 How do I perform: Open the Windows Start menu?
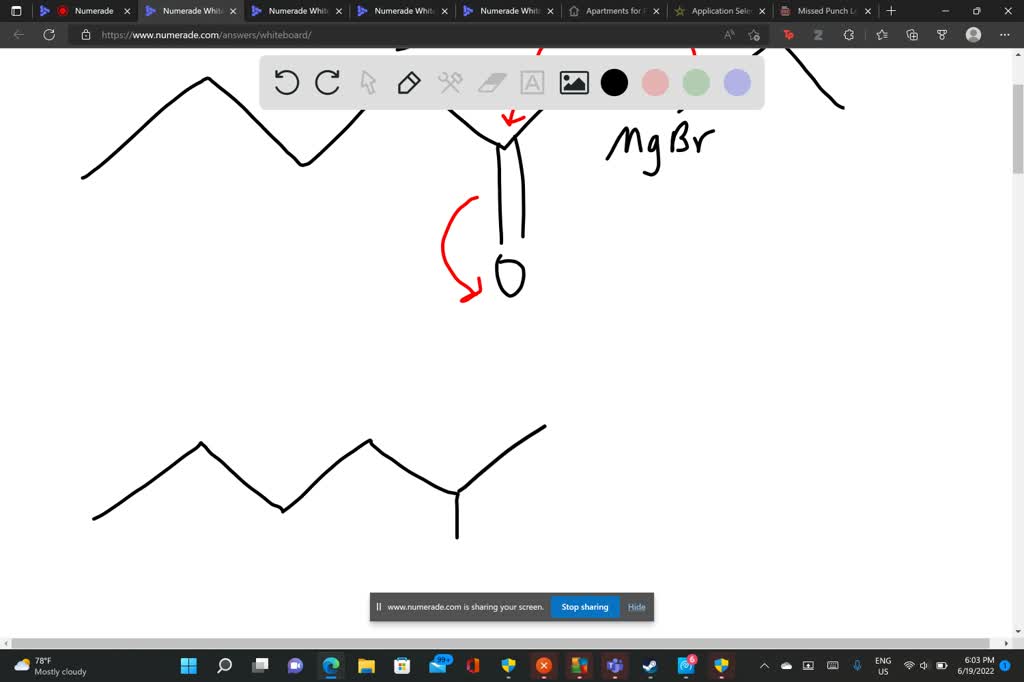188,665
